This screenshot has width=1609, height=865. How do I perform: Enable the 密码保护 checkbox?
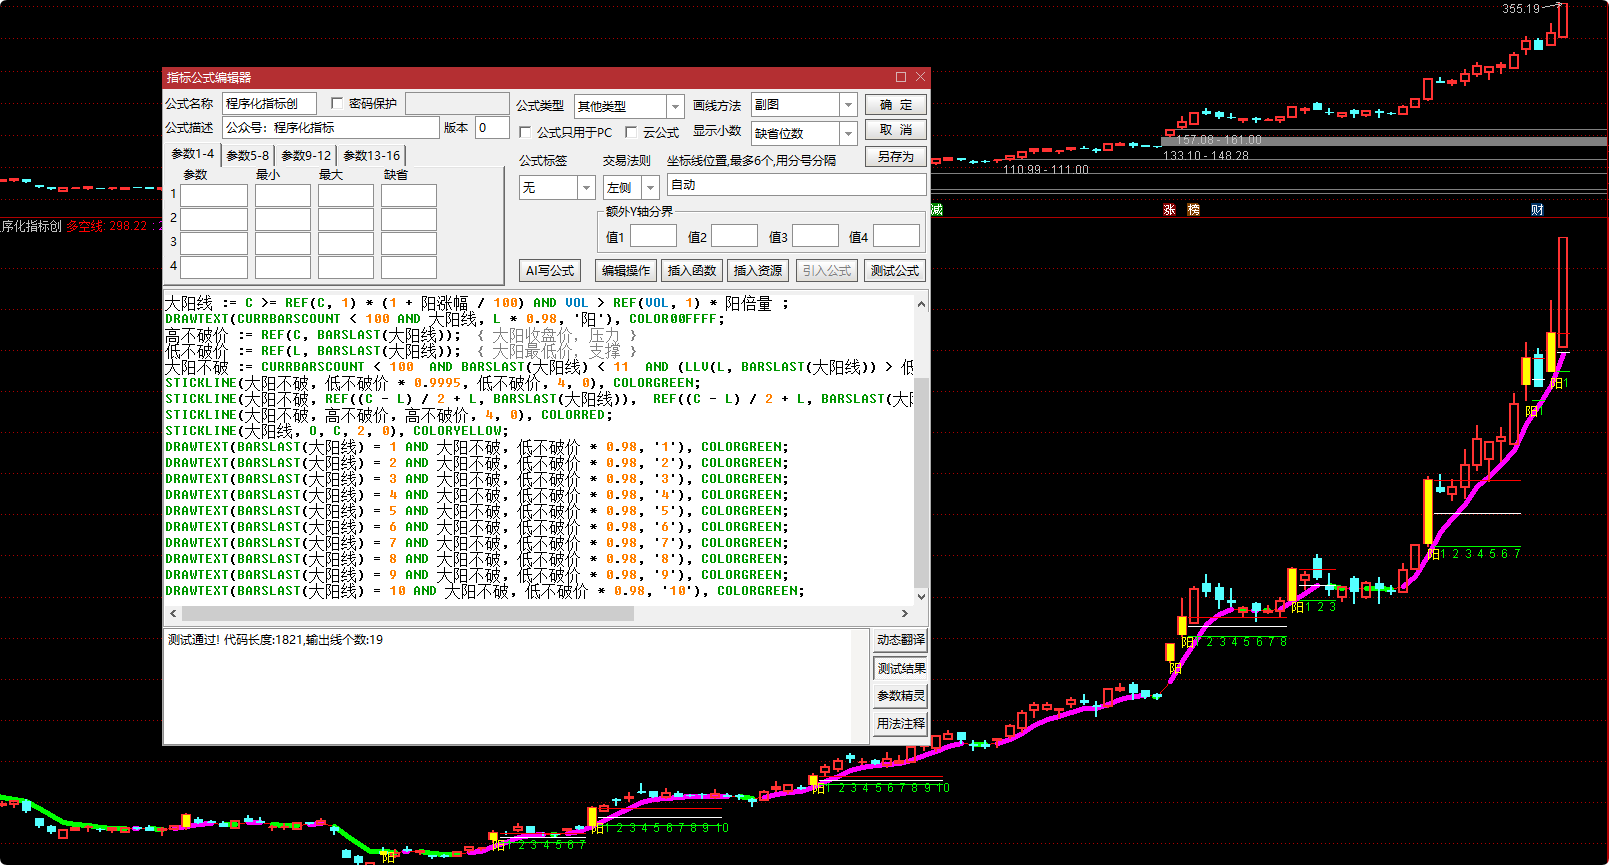337,103
